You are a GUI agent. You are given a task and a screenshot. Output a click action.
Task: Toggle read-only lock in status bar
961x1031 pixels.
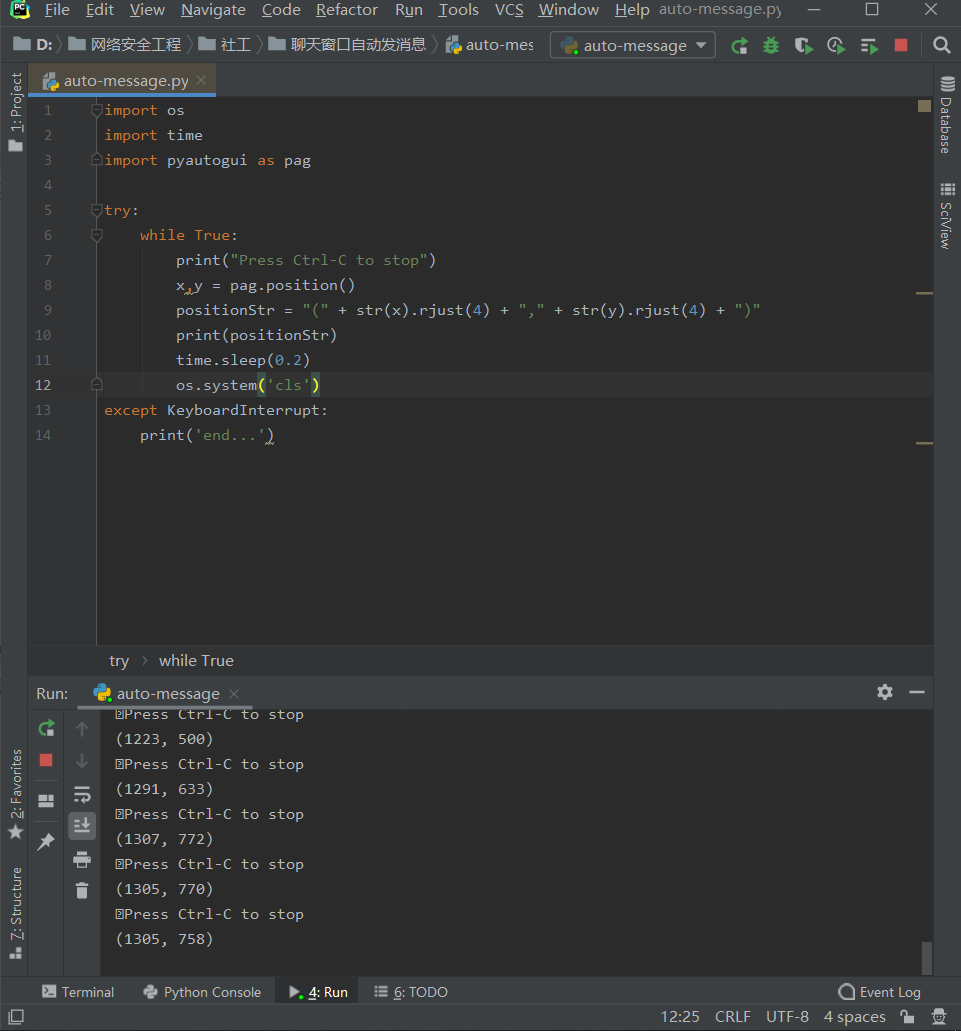tap(906, 1017)
